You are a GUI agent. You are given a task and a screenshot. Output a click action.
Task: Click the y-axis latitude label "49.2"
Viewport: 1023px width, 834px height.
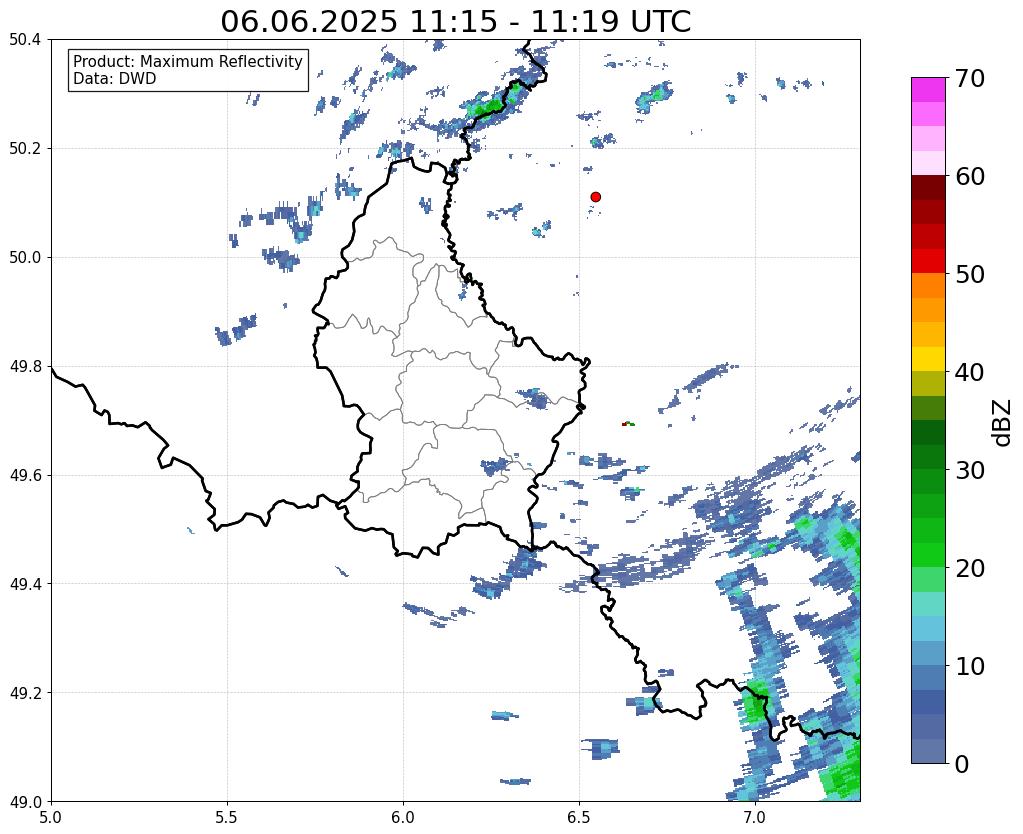pos(25,693)
